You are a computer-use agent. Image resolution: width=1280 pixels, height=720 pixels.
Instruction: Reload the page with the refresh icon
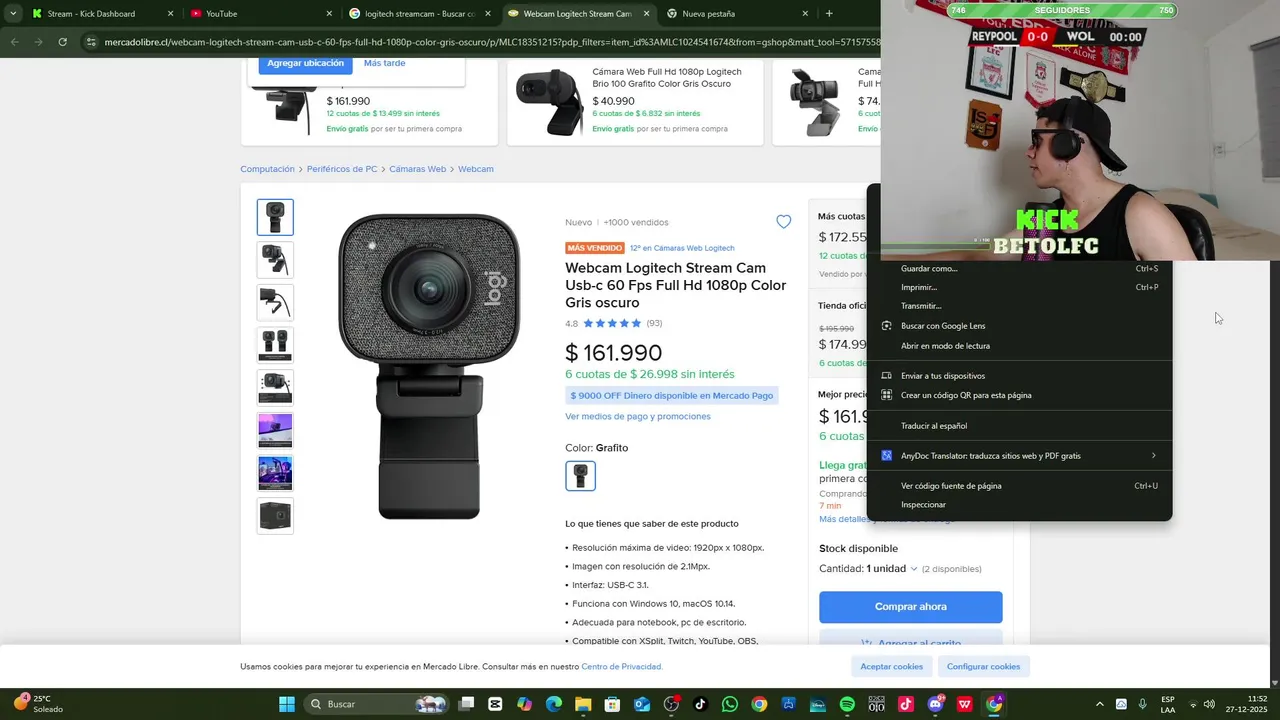[x=62, y=42]
